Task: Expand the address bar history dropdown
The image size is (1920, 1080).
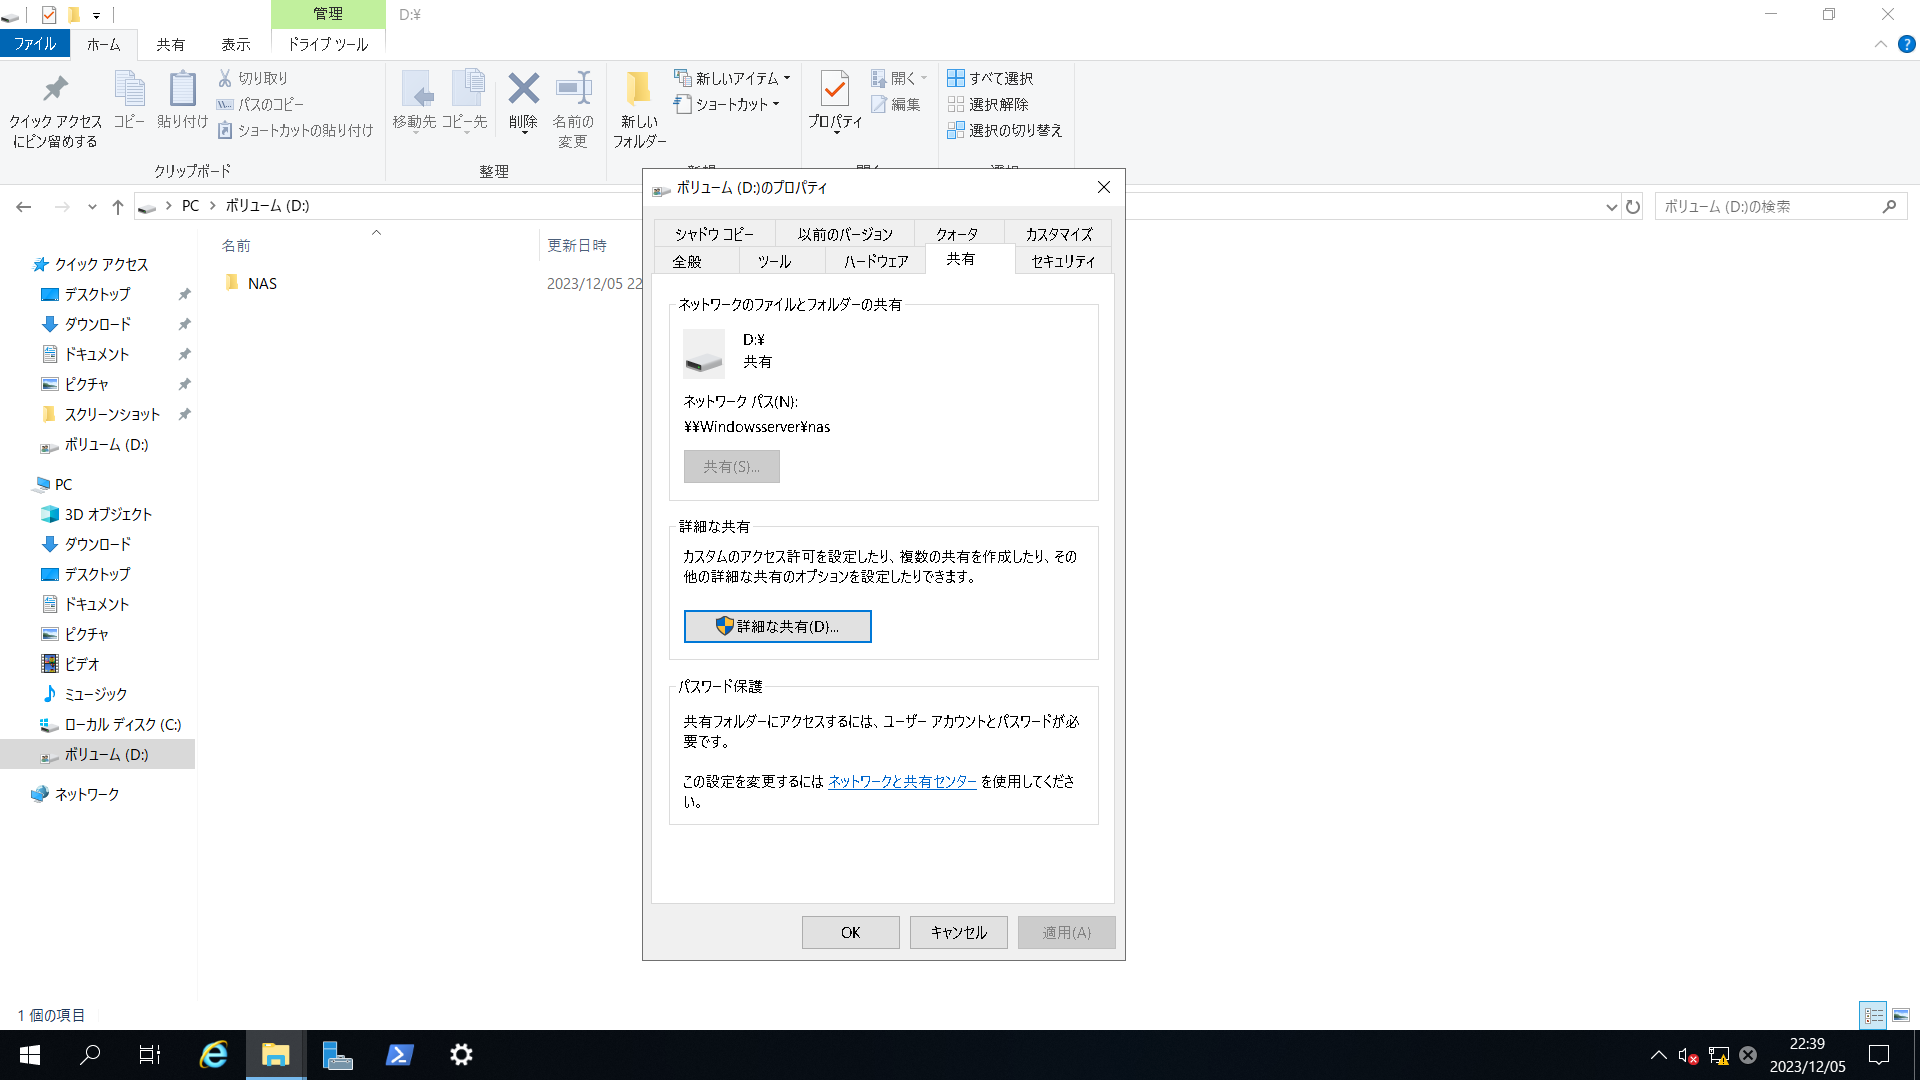Action: pyautogui.click(x=1610, y=206)
